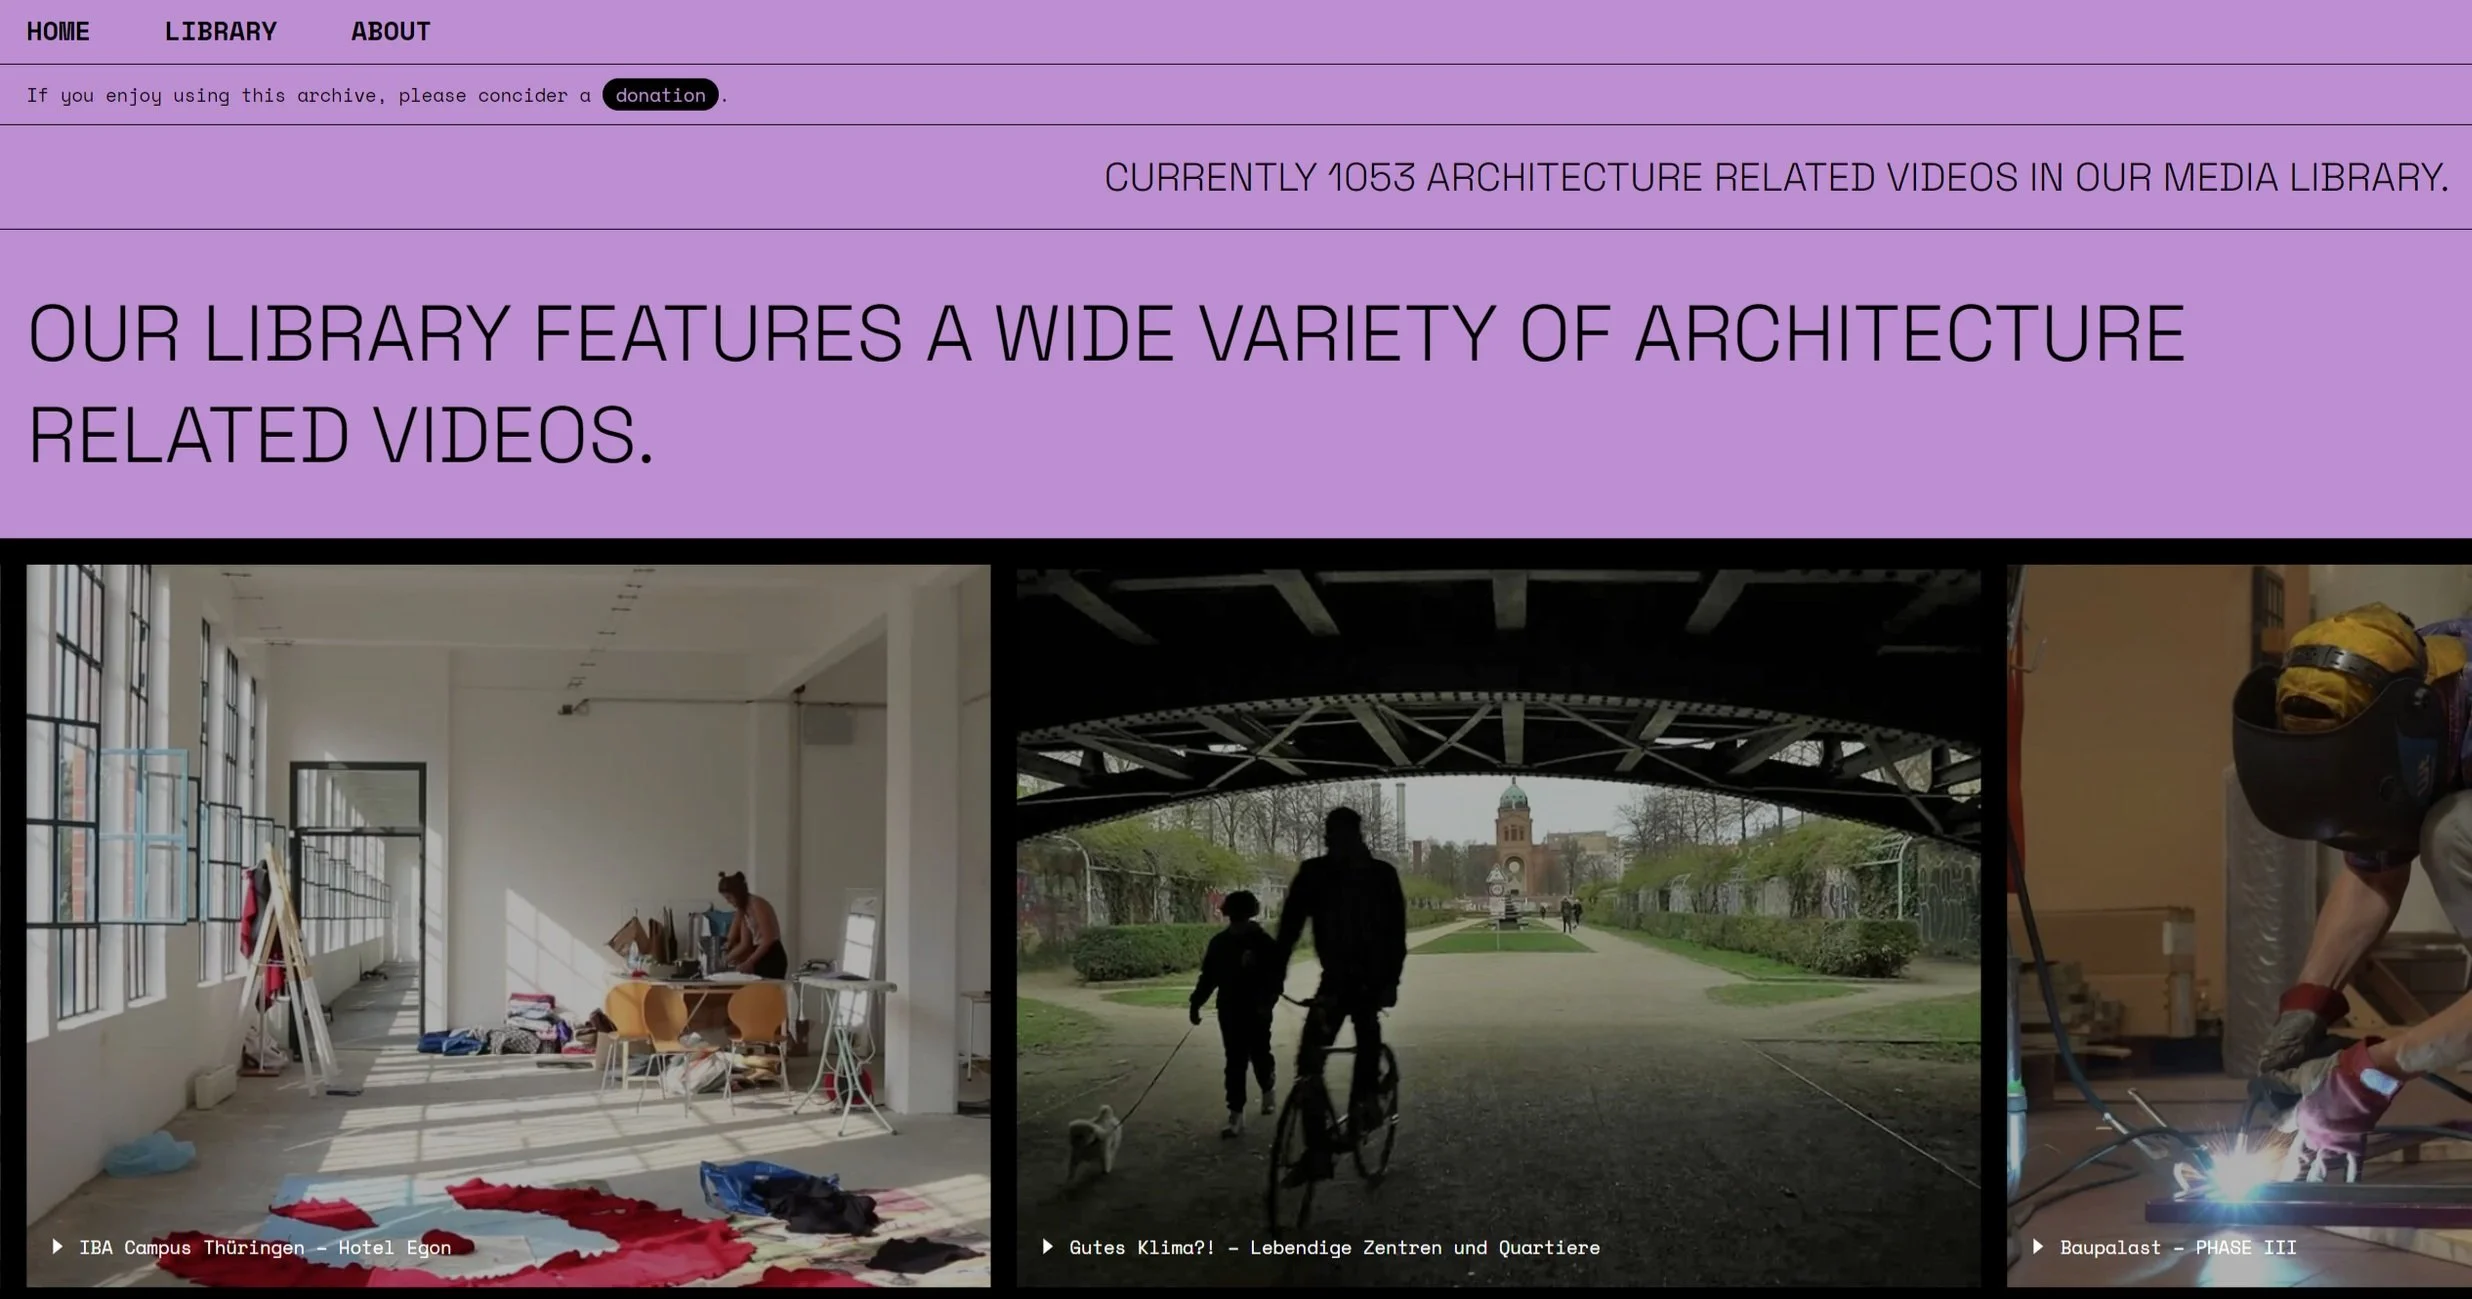Open 'Gutes Klima?! – Lebendige Zentren und Quartiere' title
The image size is (2472, 1299).
(x=1334, y=1247)
